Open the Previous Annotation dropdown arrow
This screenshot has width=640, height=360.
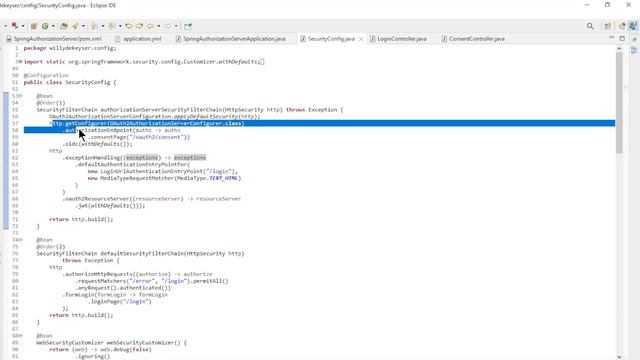coord(120,26)
